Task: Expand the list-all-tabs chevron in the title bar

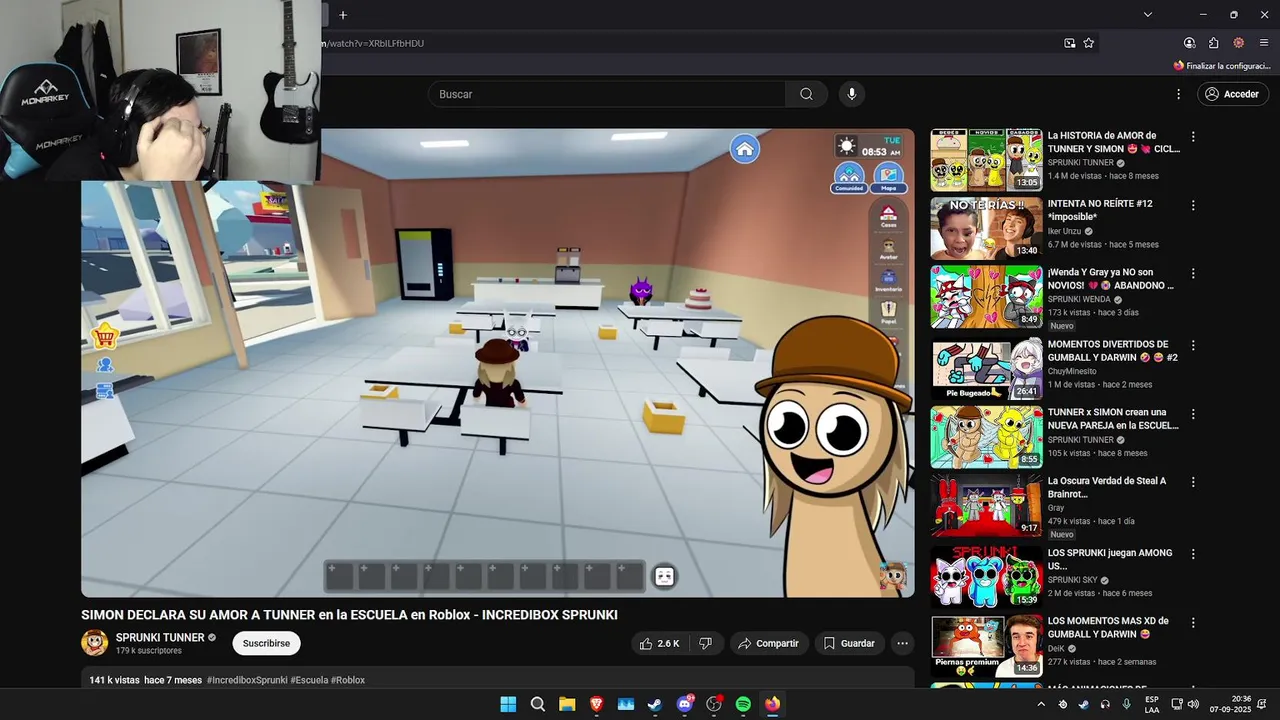Action: [x=1148, y=15]
